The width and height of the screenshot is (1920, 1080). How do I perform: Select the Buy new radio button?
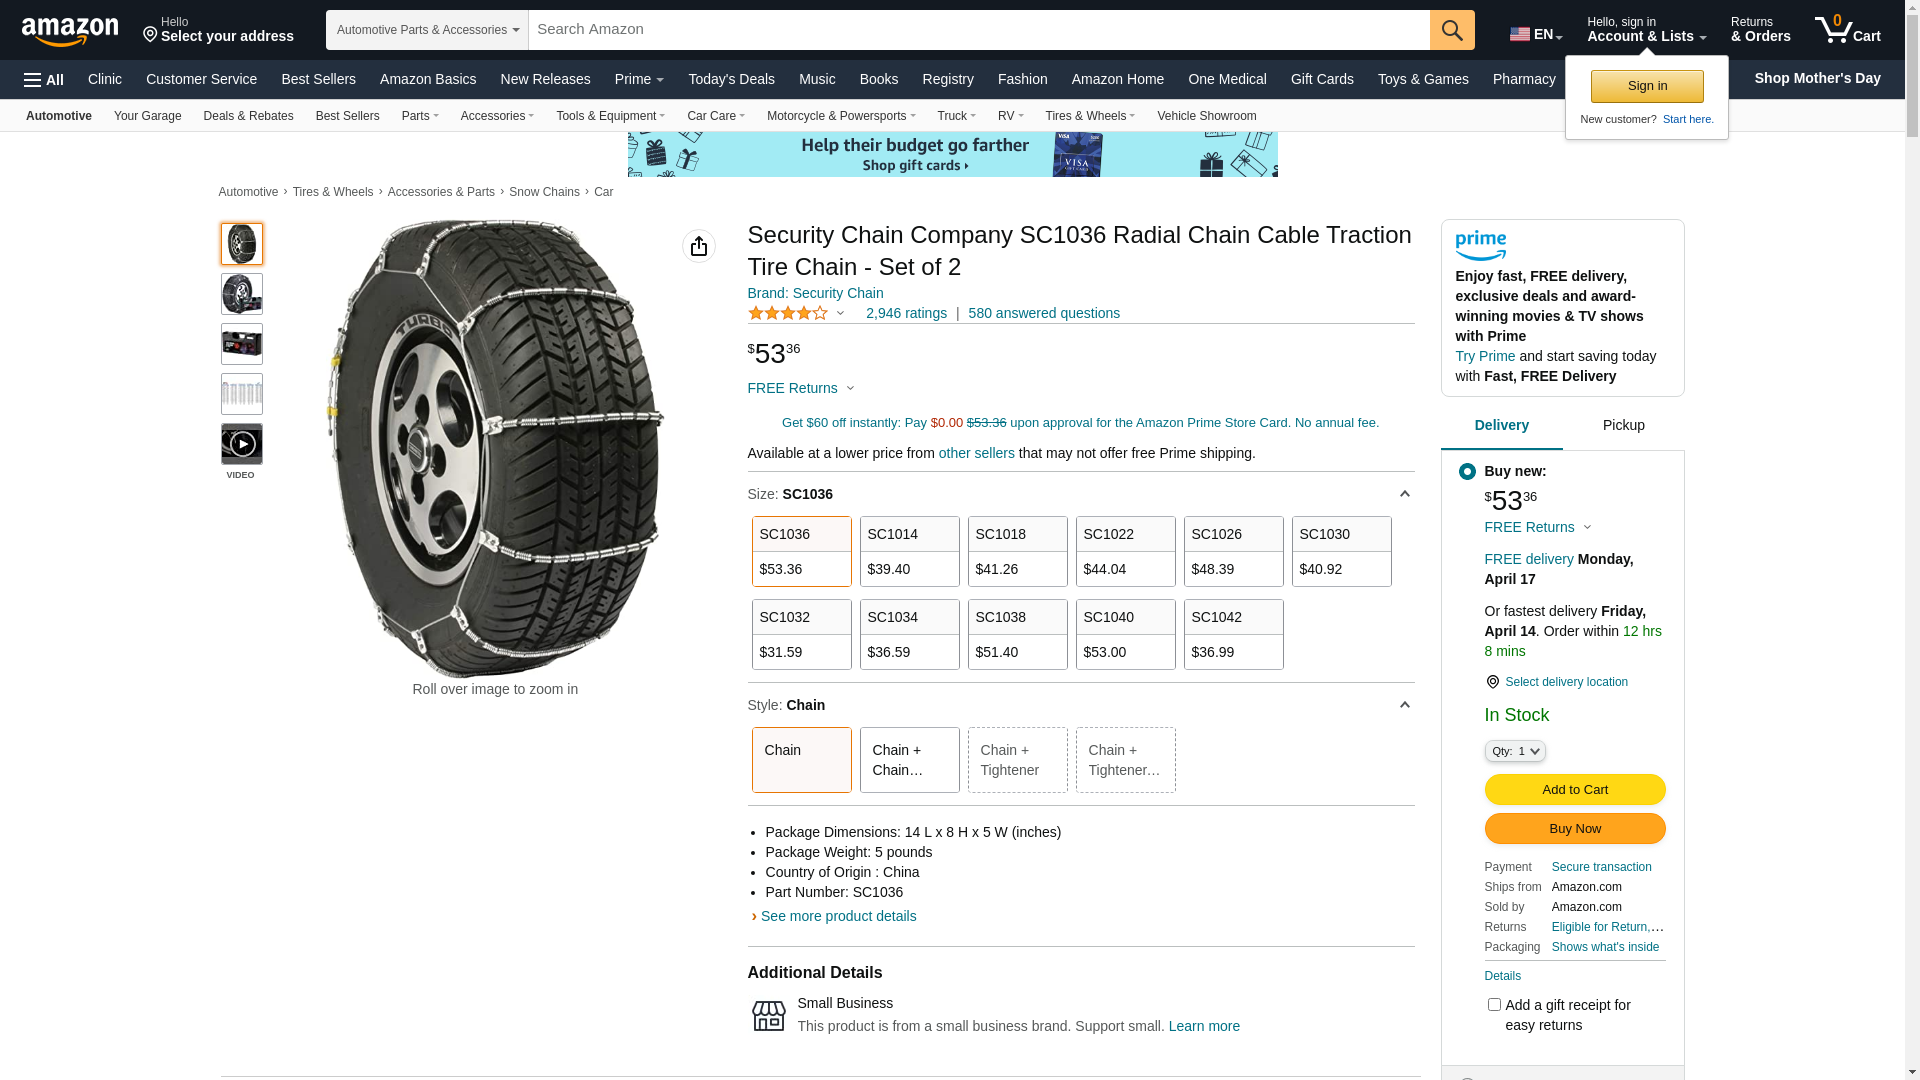coord(1467,472)
